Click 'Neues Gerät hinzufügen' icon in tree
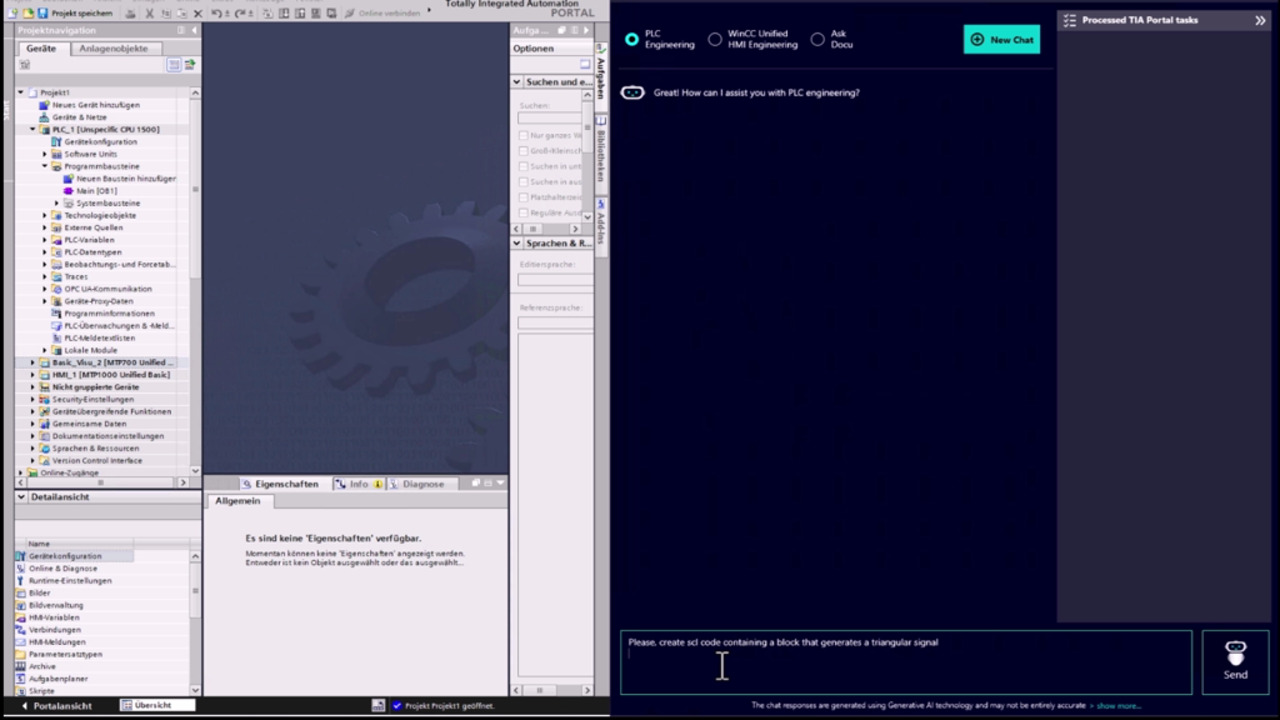This screenshot has width=1280, height=720. (44, 105)
